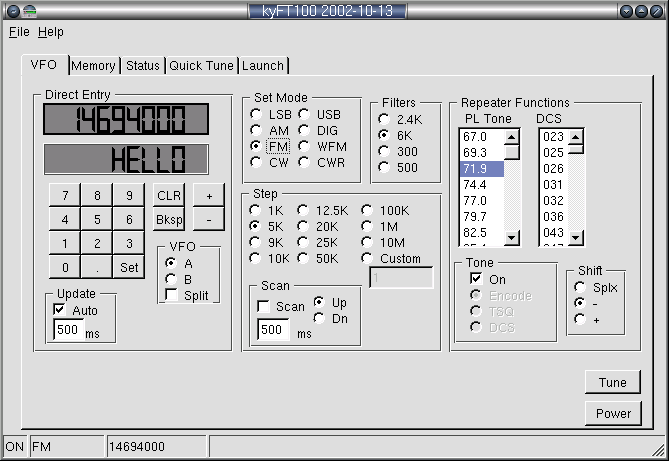The image size is (669, 461).
Task: Click PL Tone list down arrow
Action: (512, 237)
